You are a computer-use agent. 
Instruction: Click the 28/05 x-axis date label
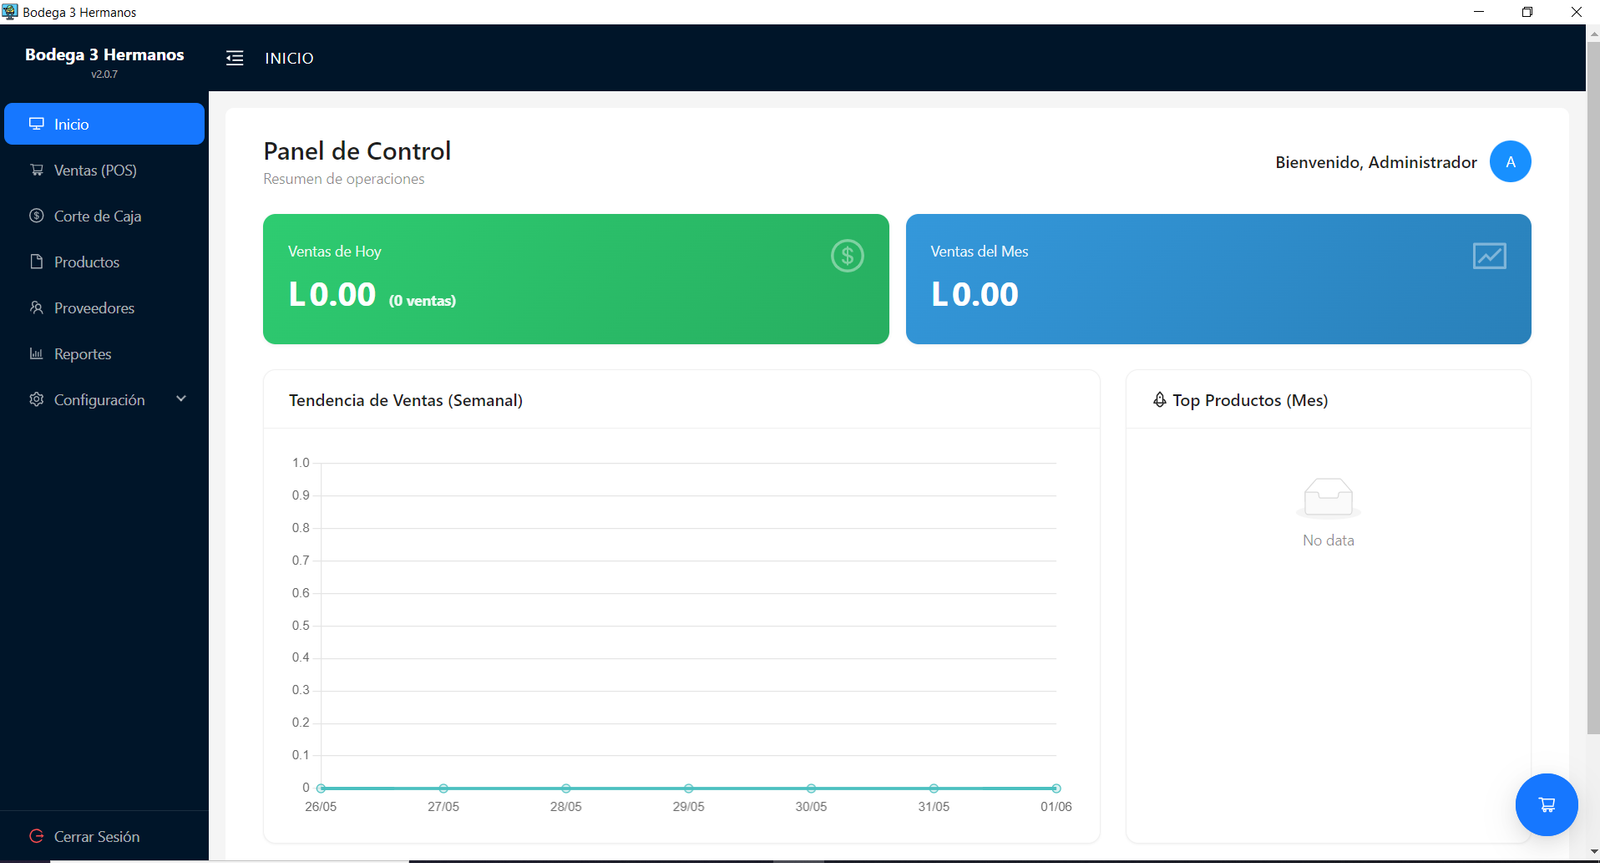point(566,806)
